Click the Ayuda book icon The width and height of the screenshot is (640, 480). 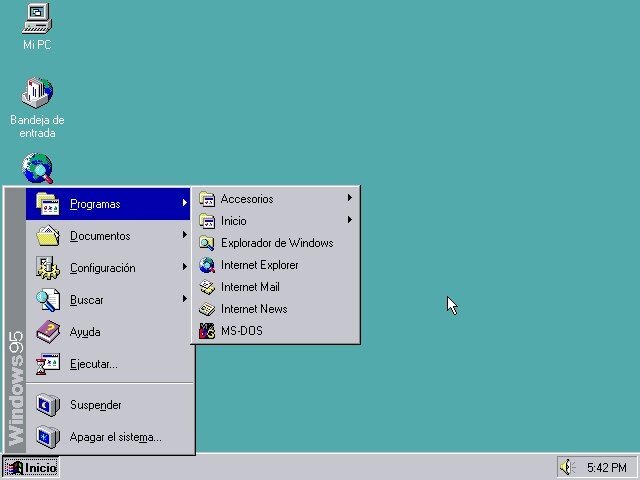tap(47, 331)
